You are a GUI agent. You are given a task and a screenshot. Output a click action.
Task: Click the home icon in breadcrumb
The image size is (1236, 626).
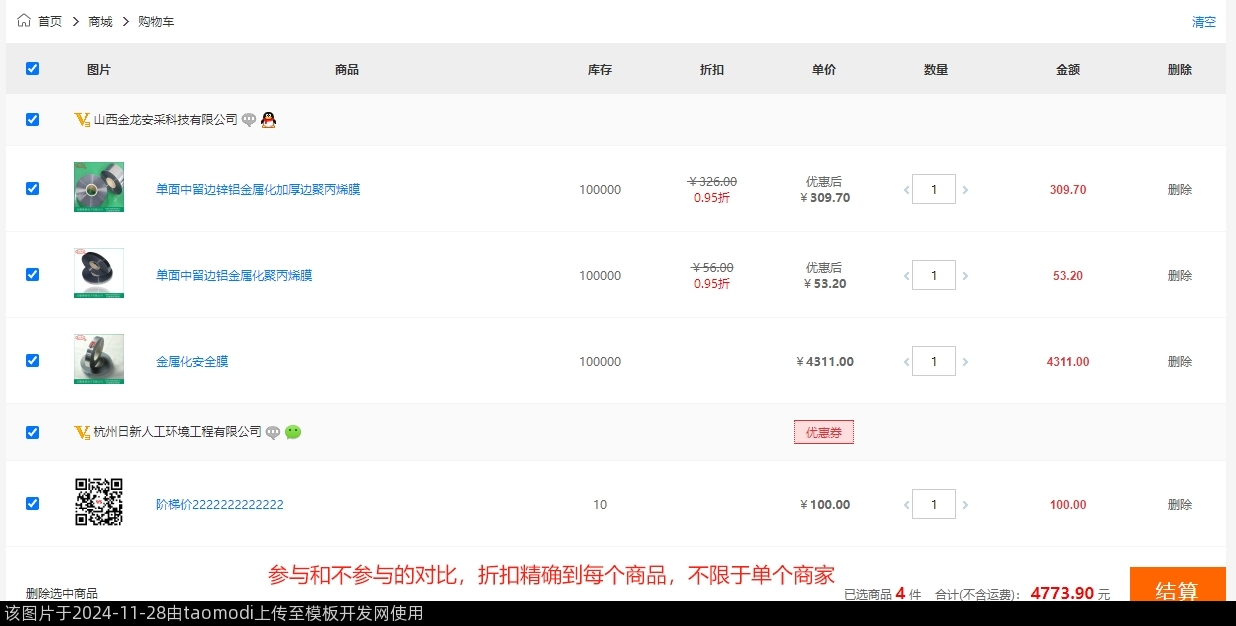coord(24,21)
